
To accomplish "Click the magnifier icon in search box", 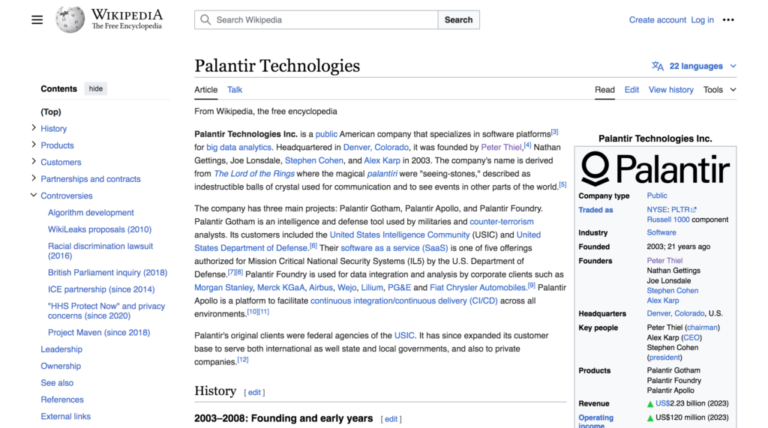I will (x=206, y=20).
